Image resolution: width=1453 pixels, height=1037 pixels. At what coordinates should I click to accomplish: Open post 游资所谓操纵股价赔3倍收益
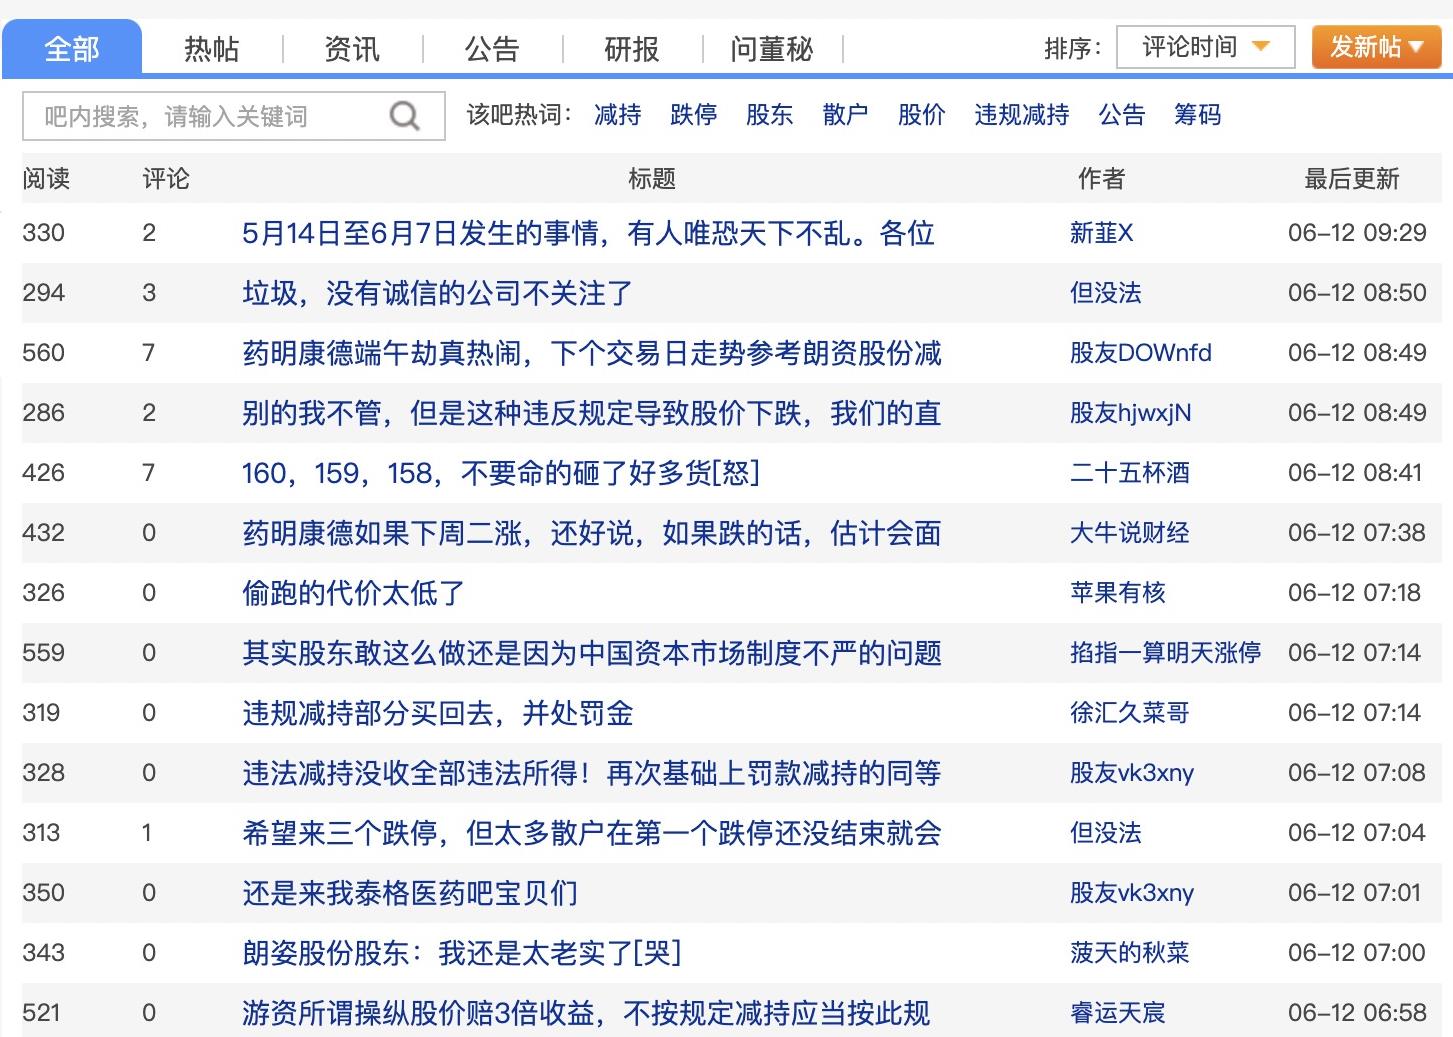pos(586,1013)
